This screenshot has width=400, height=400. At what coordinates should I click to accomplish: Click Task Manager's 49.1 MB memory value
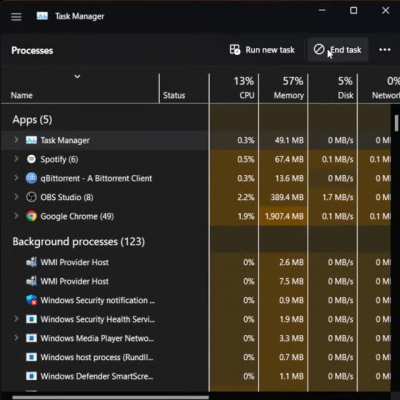click(x=289, y=140)
